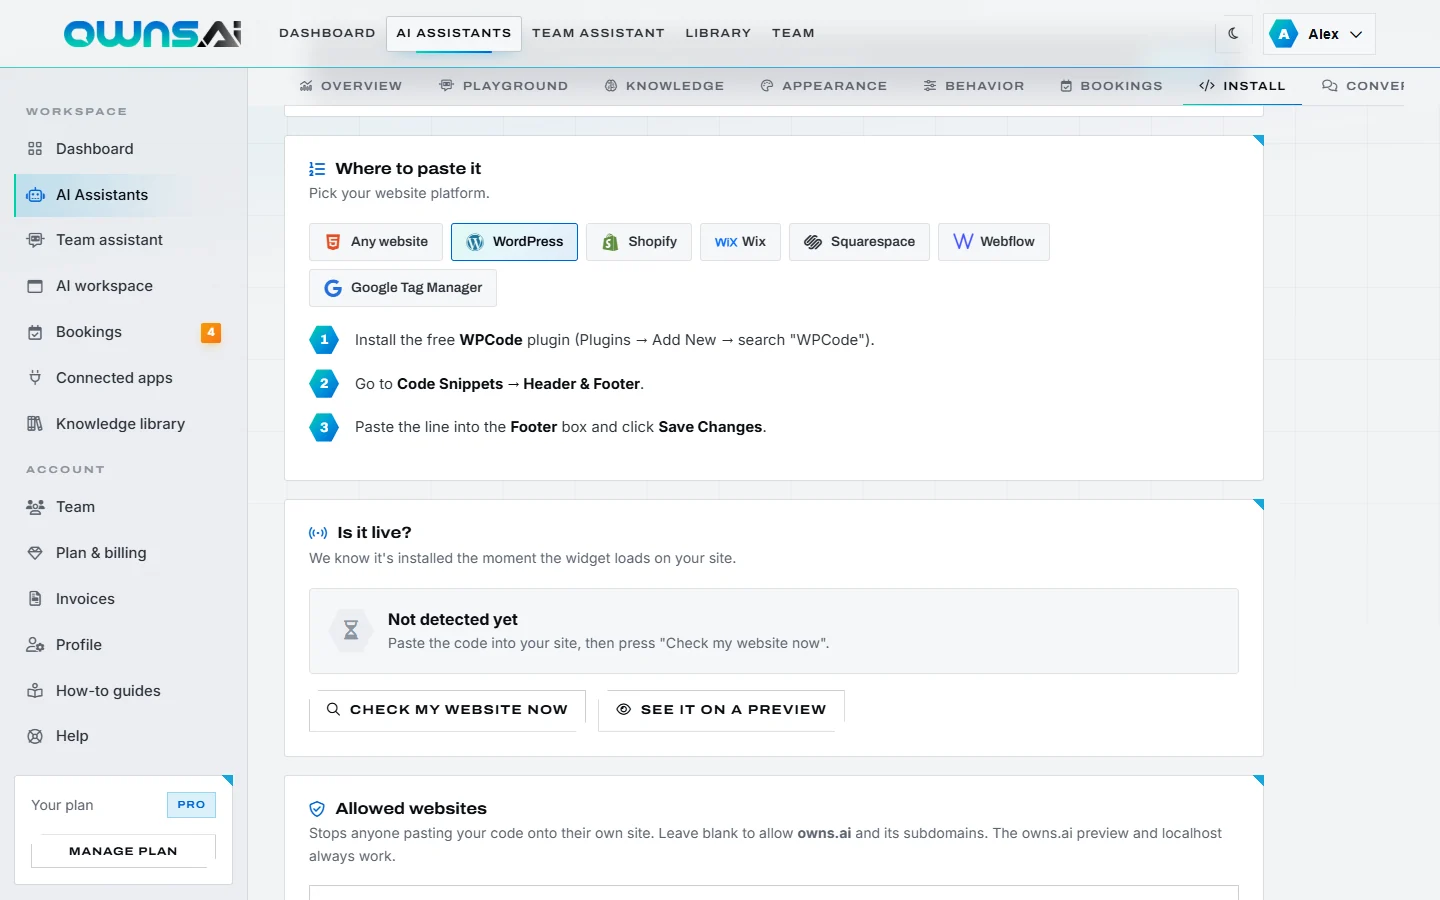Open the Team Assistant top menu item
This screenshot has height=900, width=1440.
pos(598,33)
